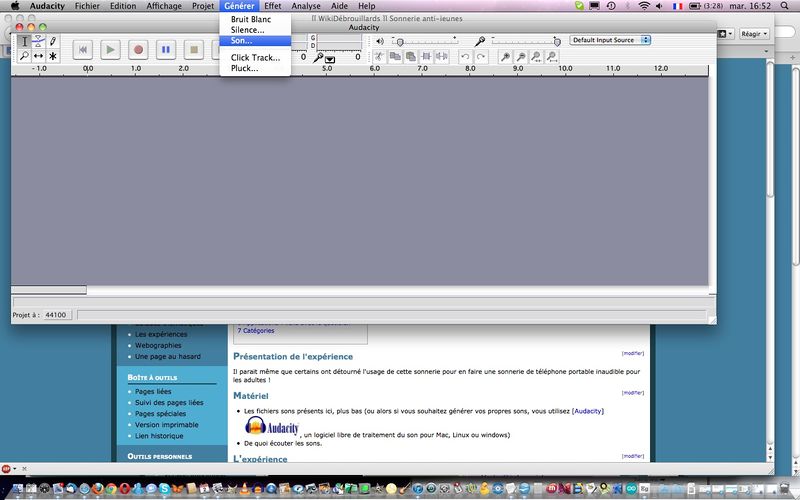The width and height of the screenshot is (800, 500).
Task: Choose "Son..." from the Générer menu
Action: 242,41
